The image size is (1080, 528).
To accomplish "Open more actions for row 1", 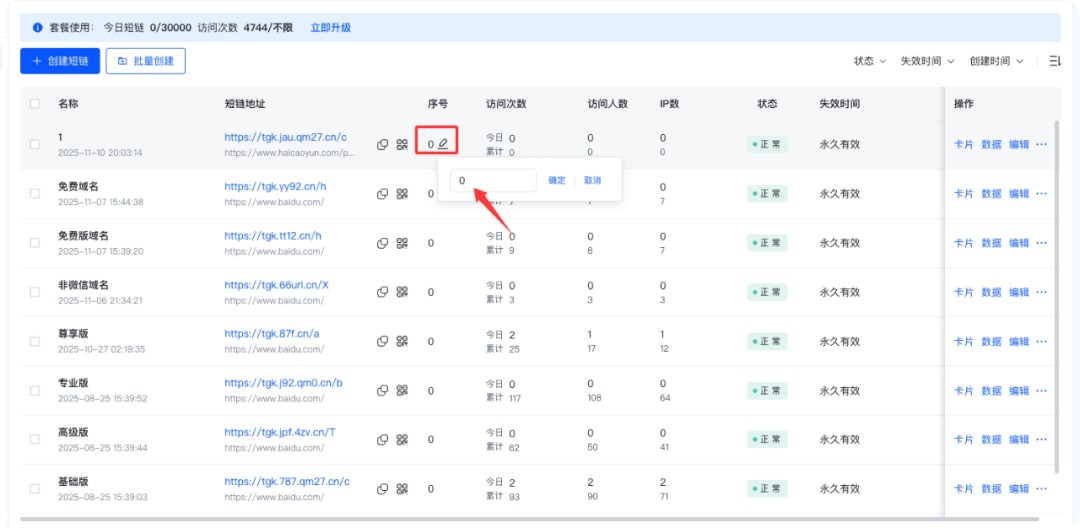I will point(1041,145).
